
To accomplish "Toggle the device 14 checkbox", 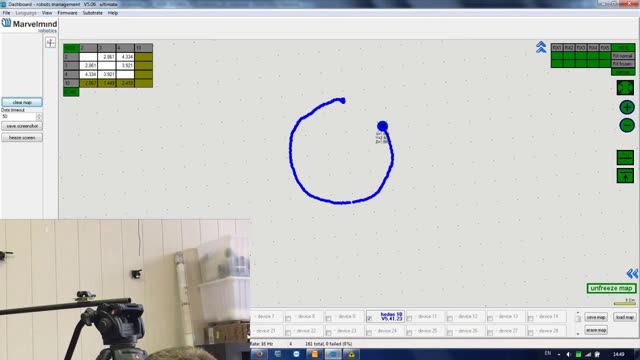I will (x=531, y=318).
